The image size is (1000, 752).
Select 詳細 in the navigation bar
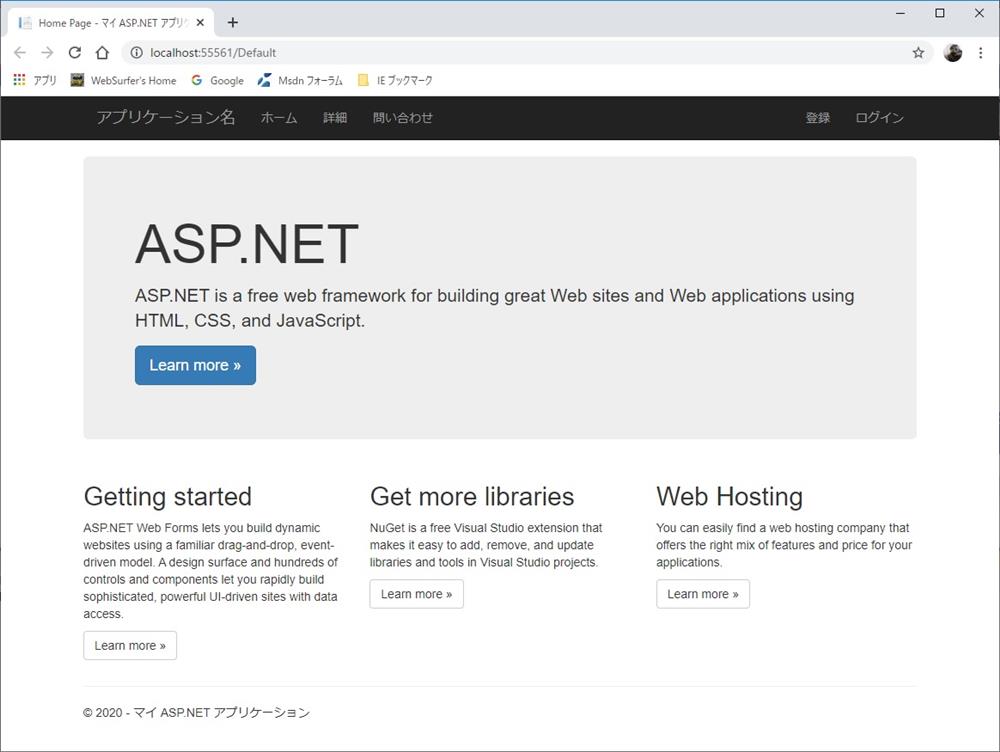click(x=335, y=118)
